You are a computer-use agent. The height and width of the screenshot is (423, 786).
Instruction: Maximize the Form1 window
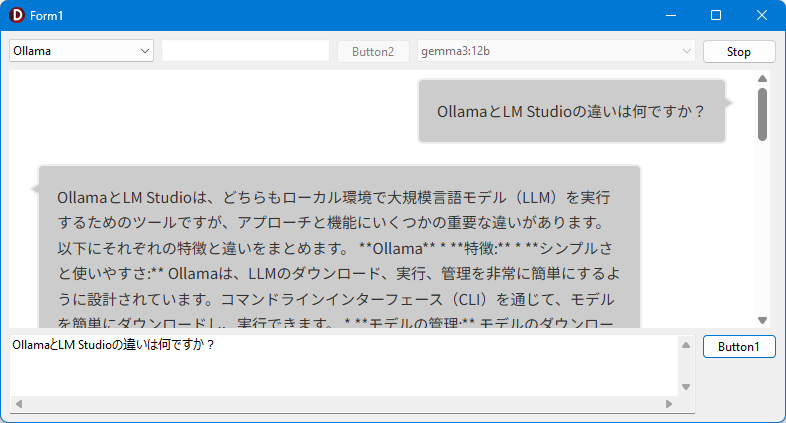click(x=716, y=16)
